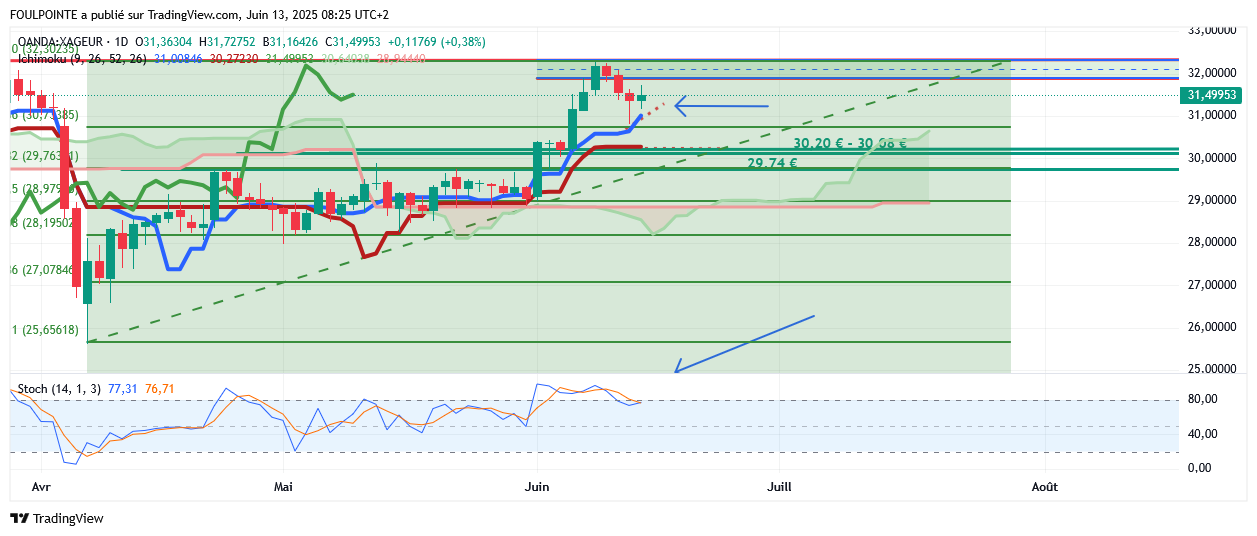
Task: Click the blue Stoch value 77,31
Action: (123, 387)
